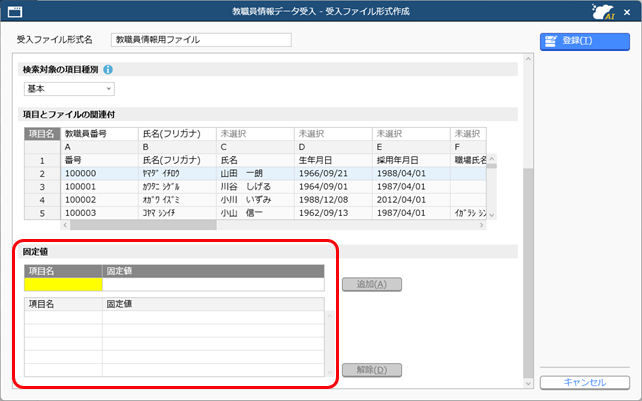Close the dialog with the X button
Screen dimensions: 642x401
[x=627, y=12]
